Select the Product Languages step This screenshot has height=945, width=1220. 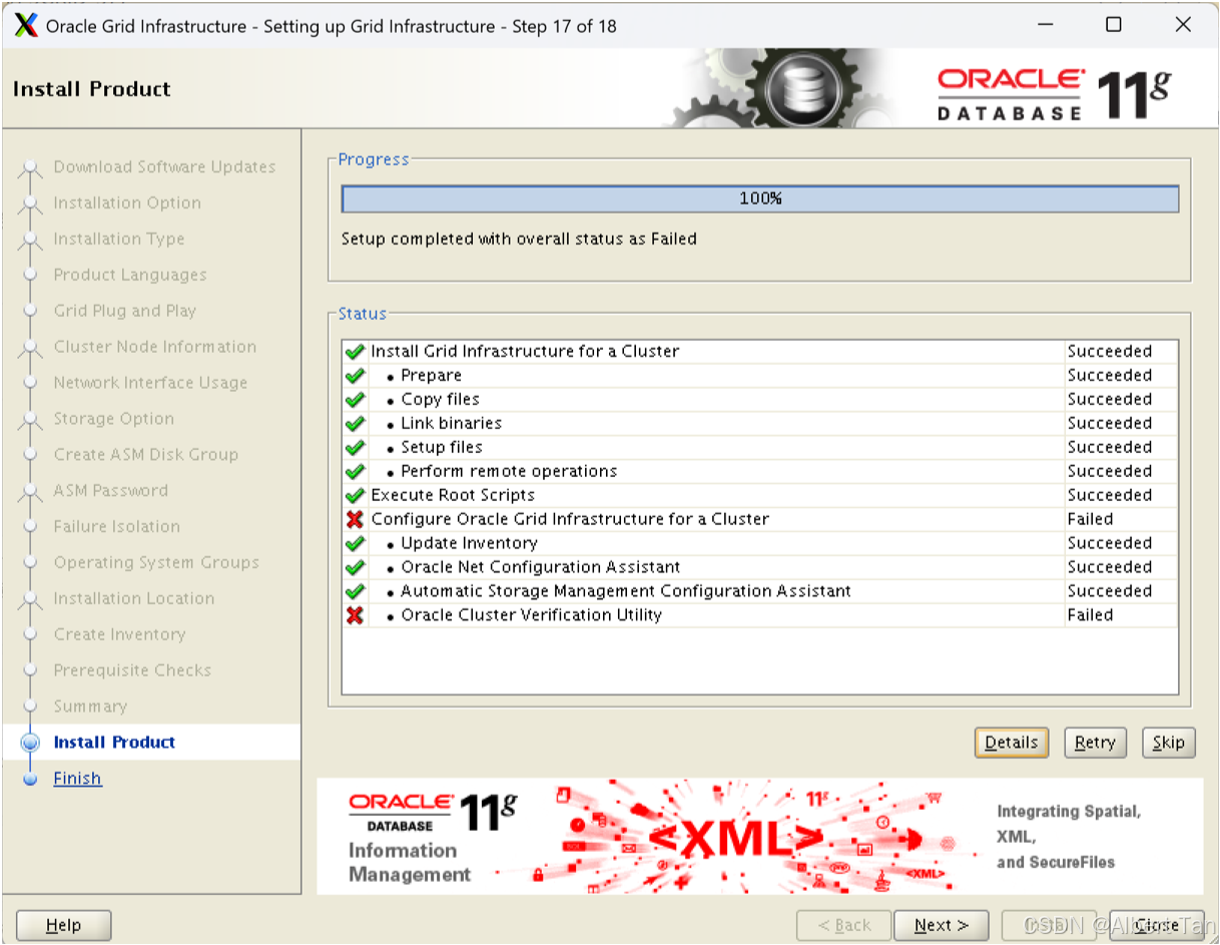(x=130, y=274)
